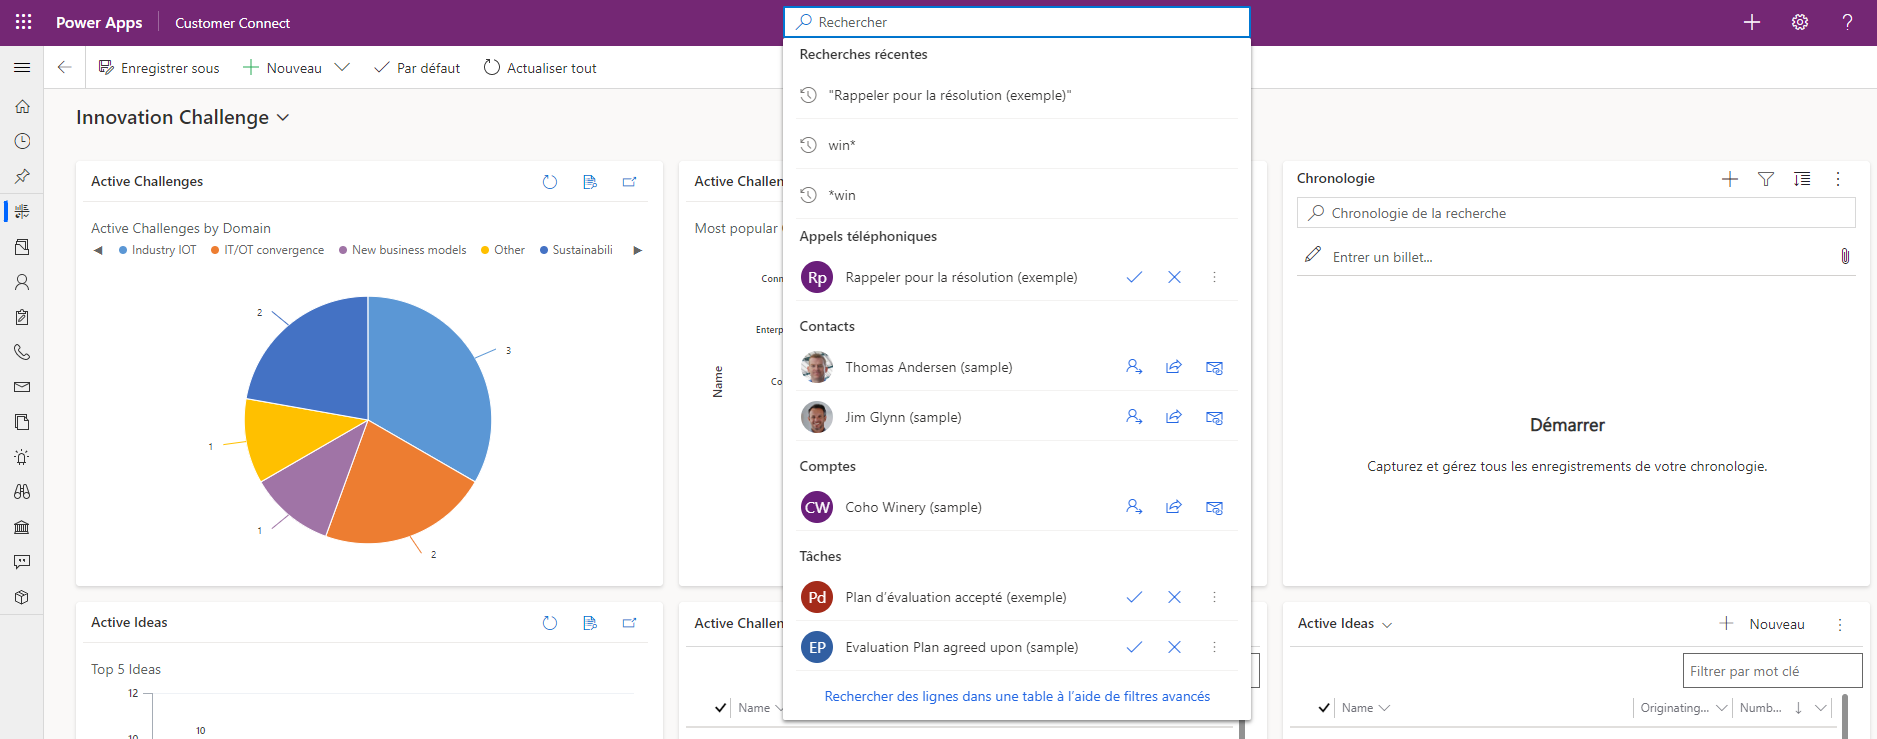Open the Active Ideas view dropdown chevron

point(1387,624)
